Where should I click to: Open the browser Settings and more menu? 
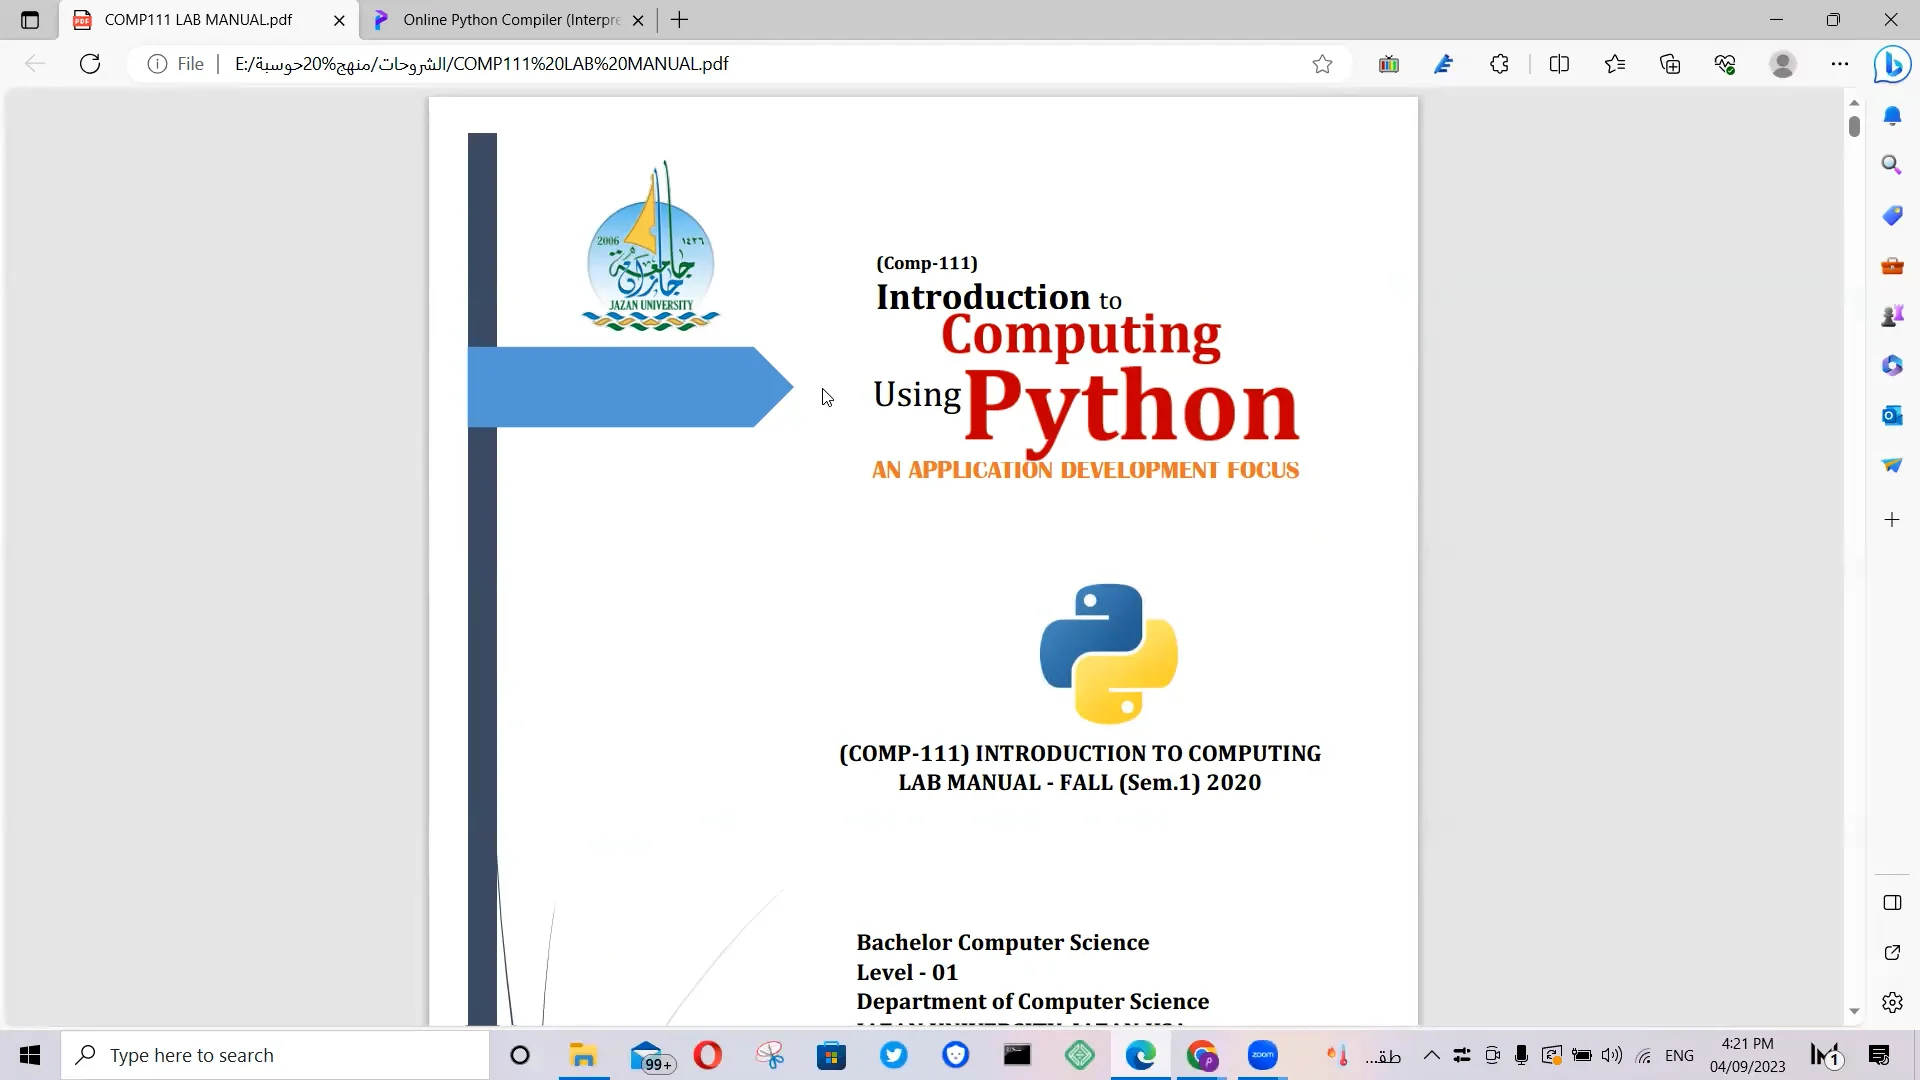click(x=1840, y=63)
